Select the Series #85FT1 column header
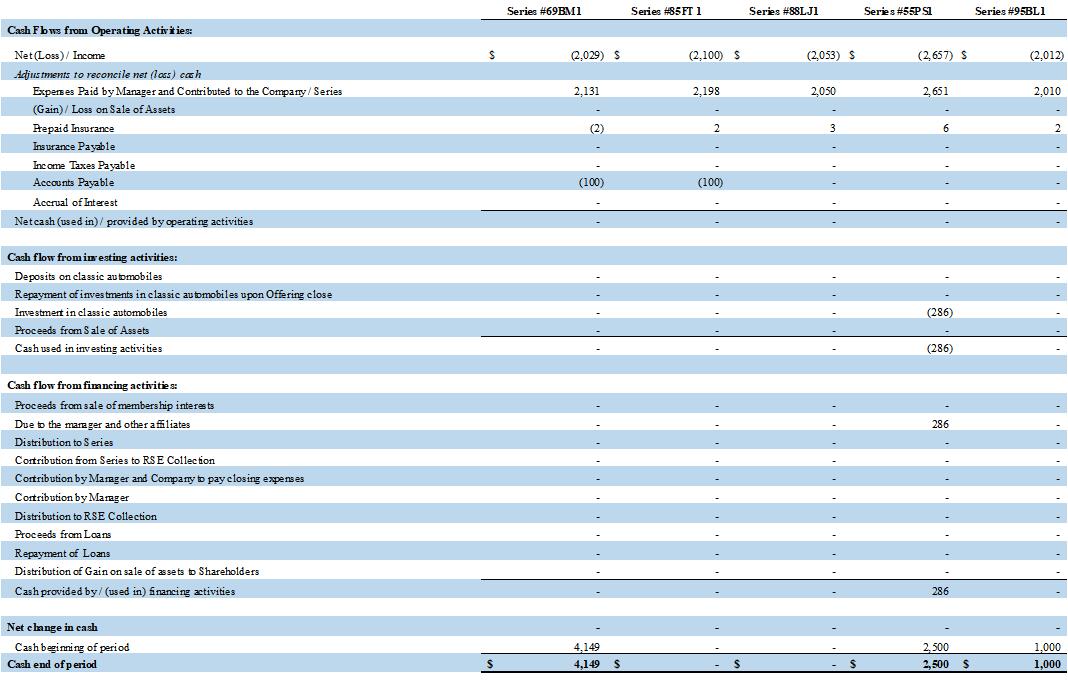This screenshot has height=692, width=1068. coord(668,11)
